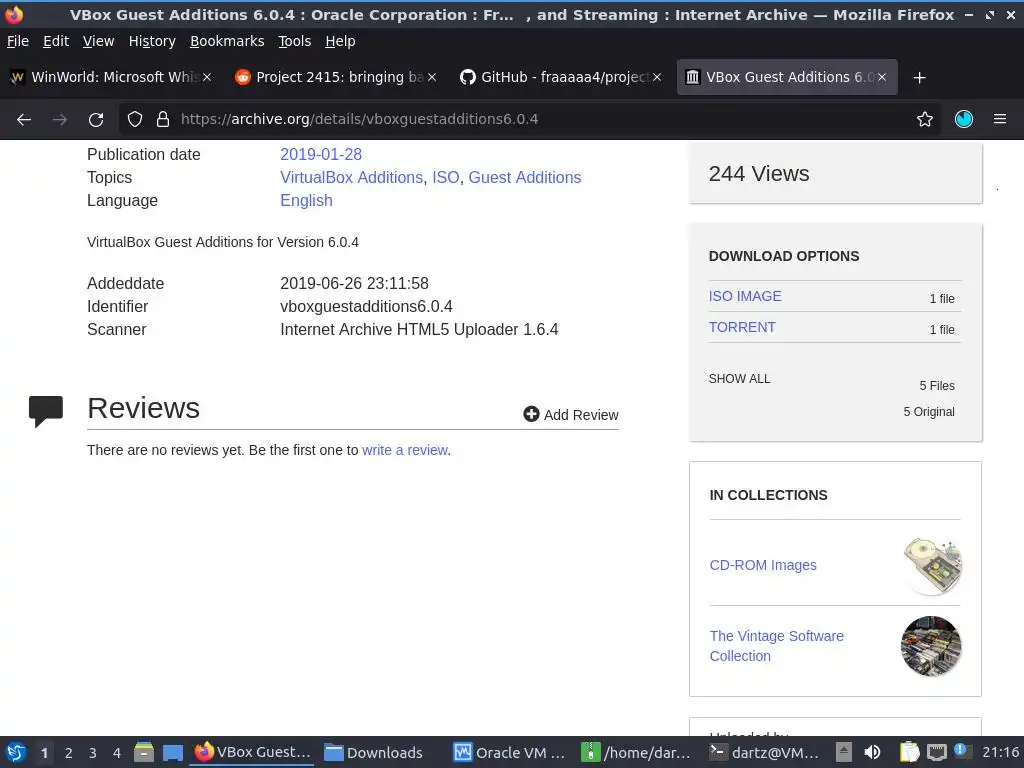Click the show desktop icon in taskbar

click(172, 752)
